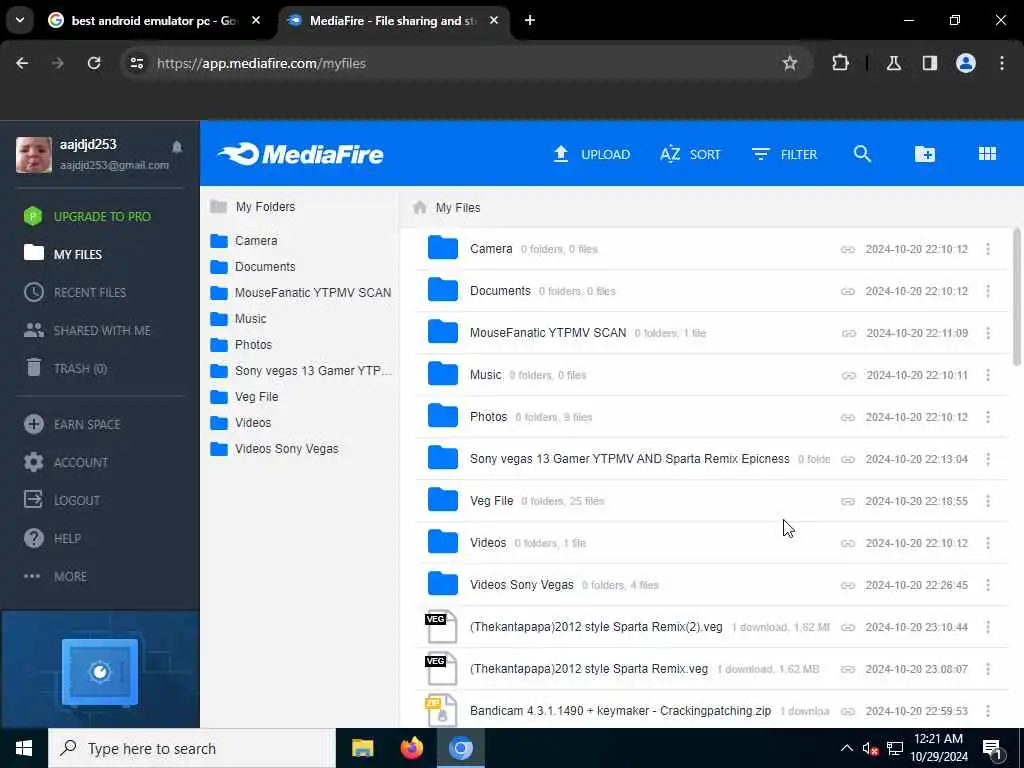
Task: Select Camera in folder tree
Action: click(x=244, y=241)
